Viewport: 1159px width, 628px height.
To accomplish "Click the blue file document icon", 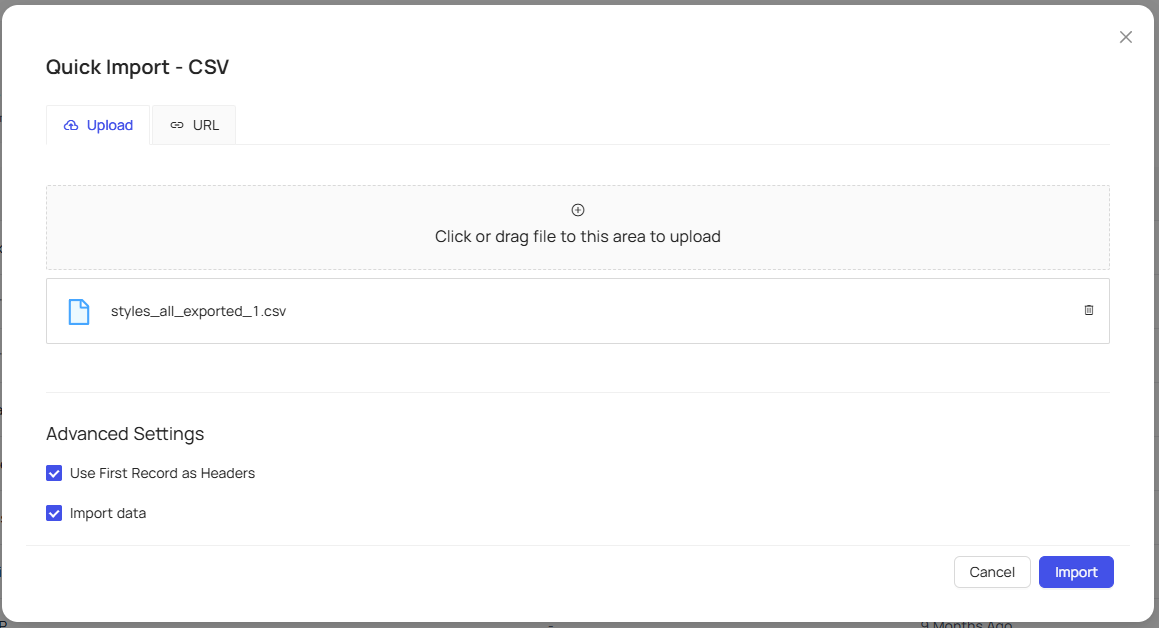I will (78, 312).
